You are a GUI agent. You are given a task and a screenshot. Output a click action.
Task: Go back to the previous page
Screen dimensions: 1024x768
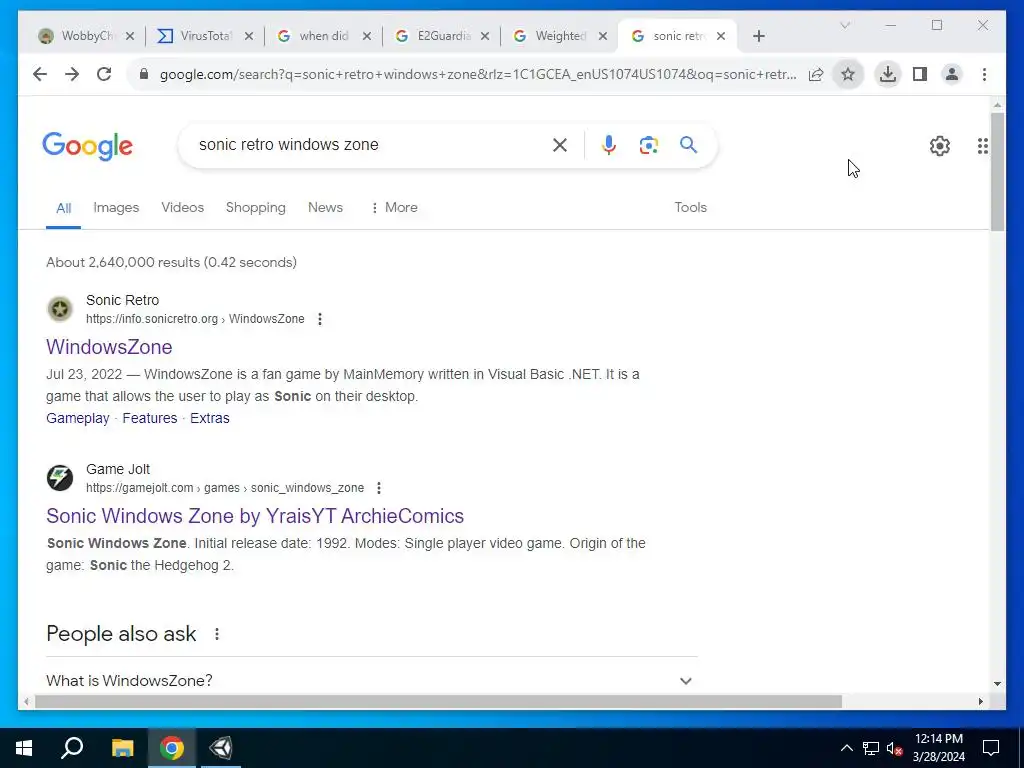coord(40,74)
